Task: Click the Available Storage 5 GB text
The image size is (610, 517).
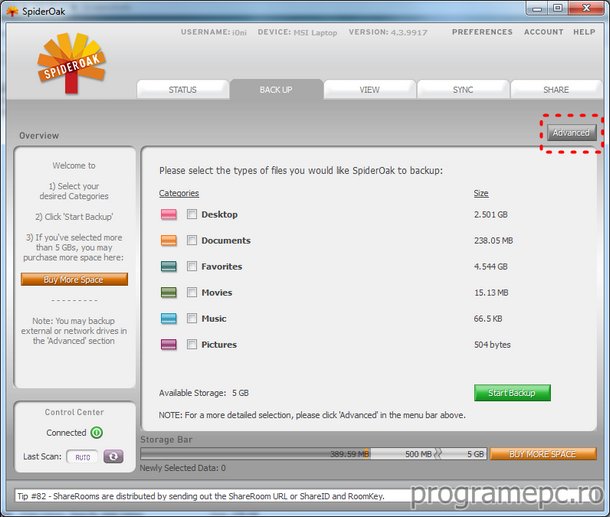Action: [203, 393]
